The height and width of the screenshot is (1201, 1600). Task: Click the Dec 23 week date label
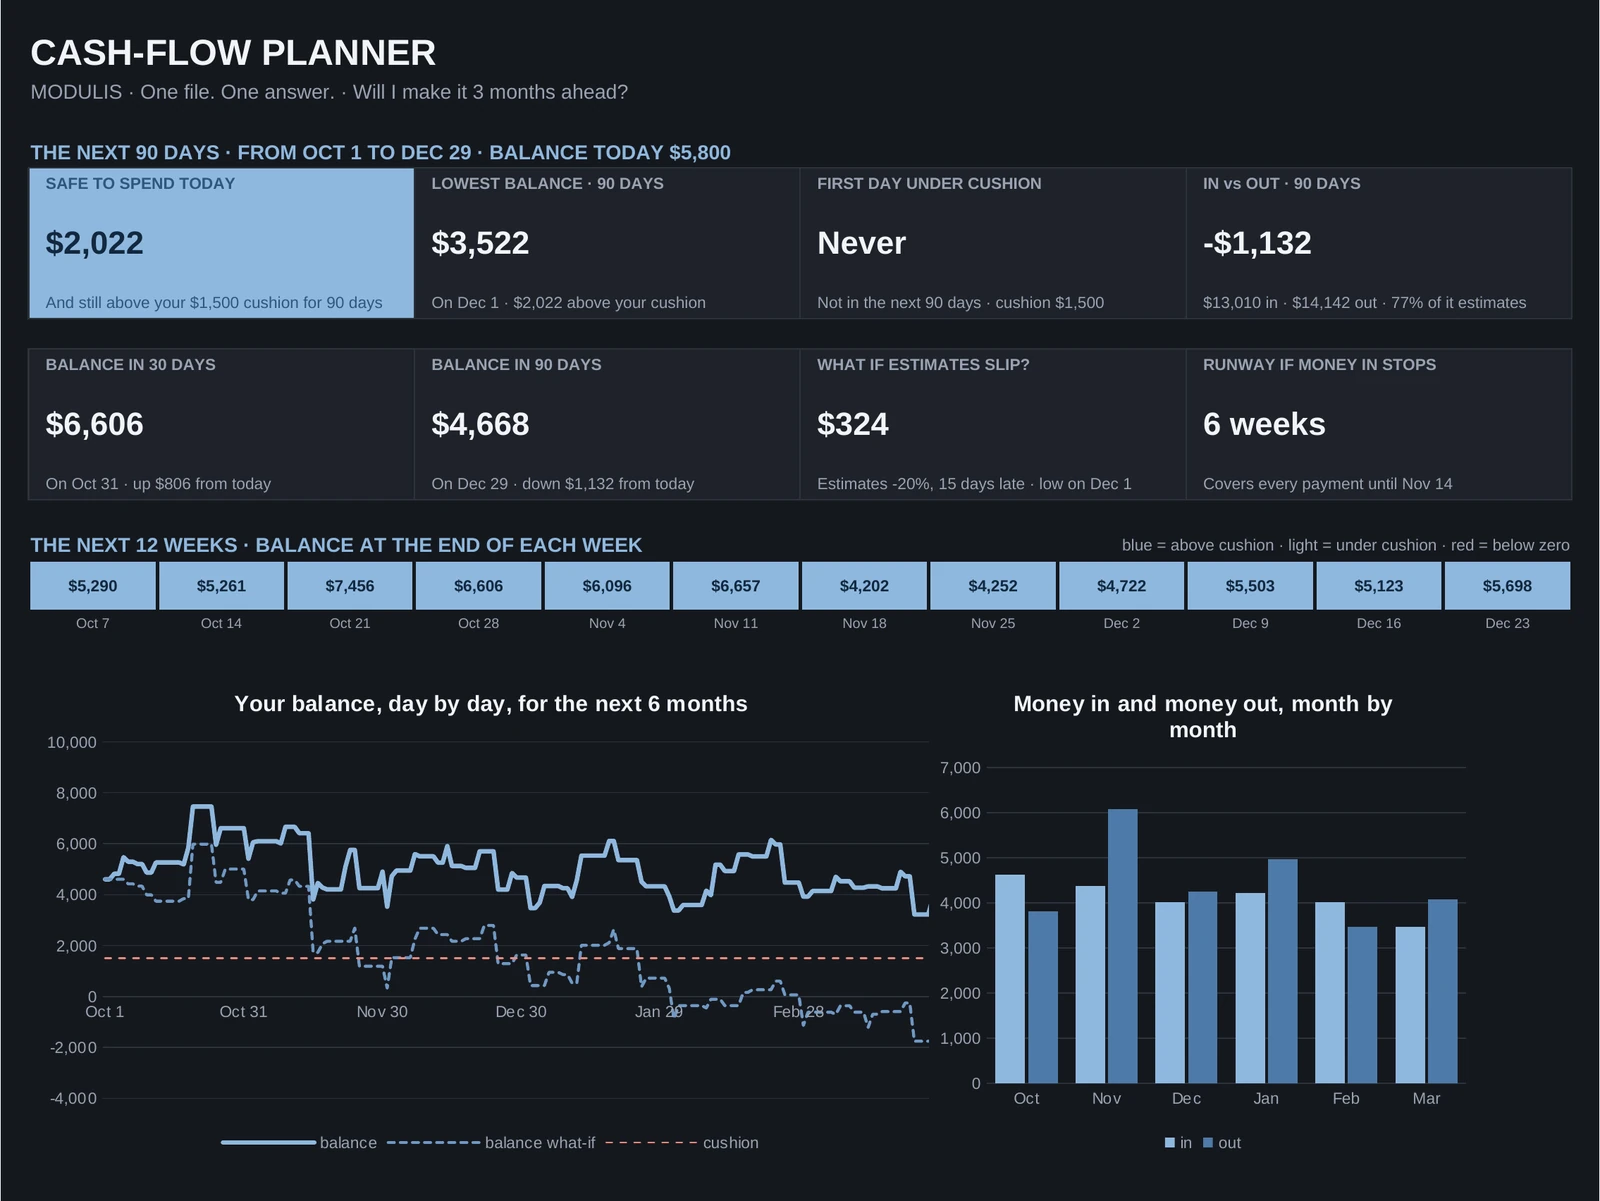coord(1507,623)
